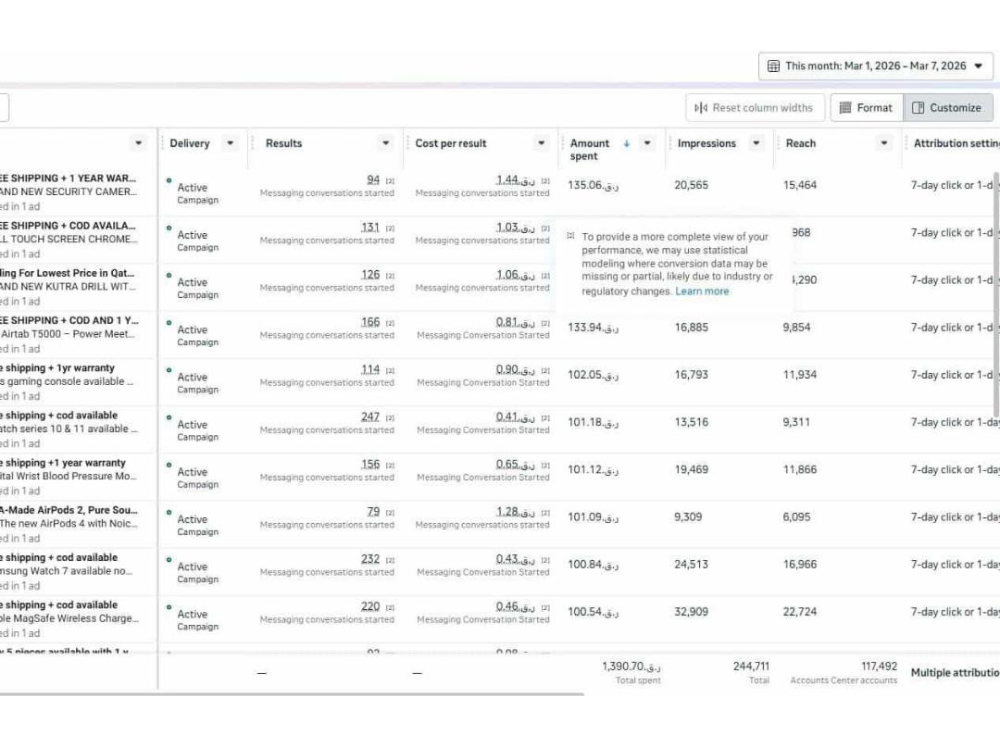Click the Results value 126
The image size is (1000, 750).
(370, 274)
